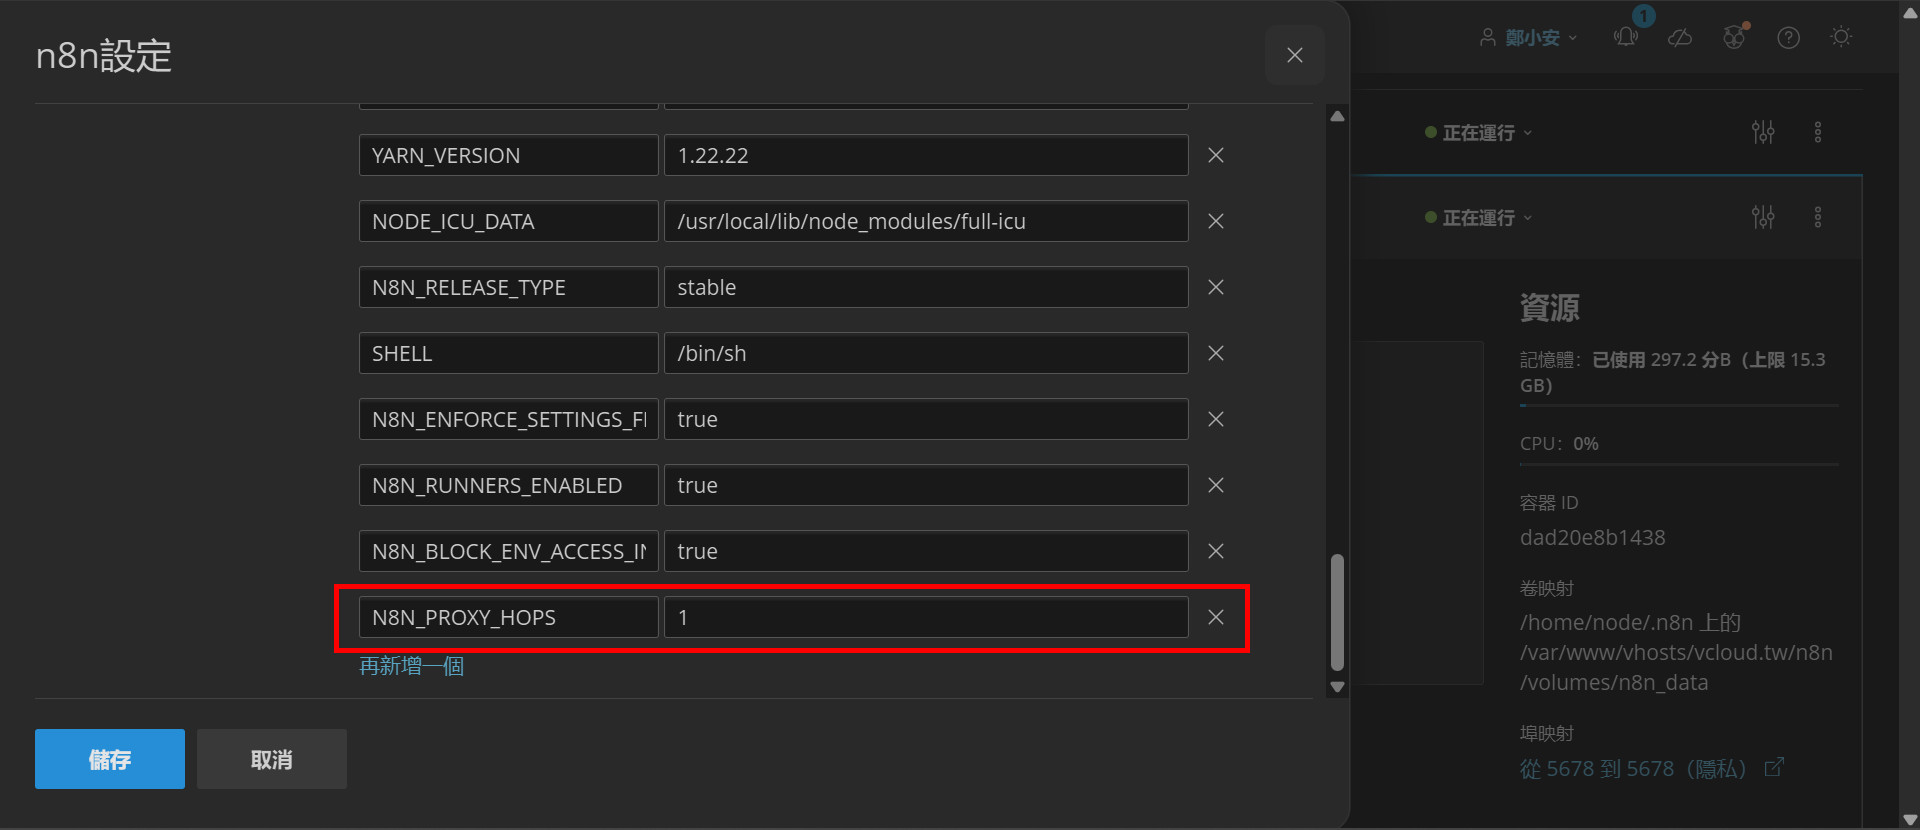The width and height of the screenshot is (1920, 830).
Task: Click the page scrollbar down arrow
Action: click(1911, 820)
